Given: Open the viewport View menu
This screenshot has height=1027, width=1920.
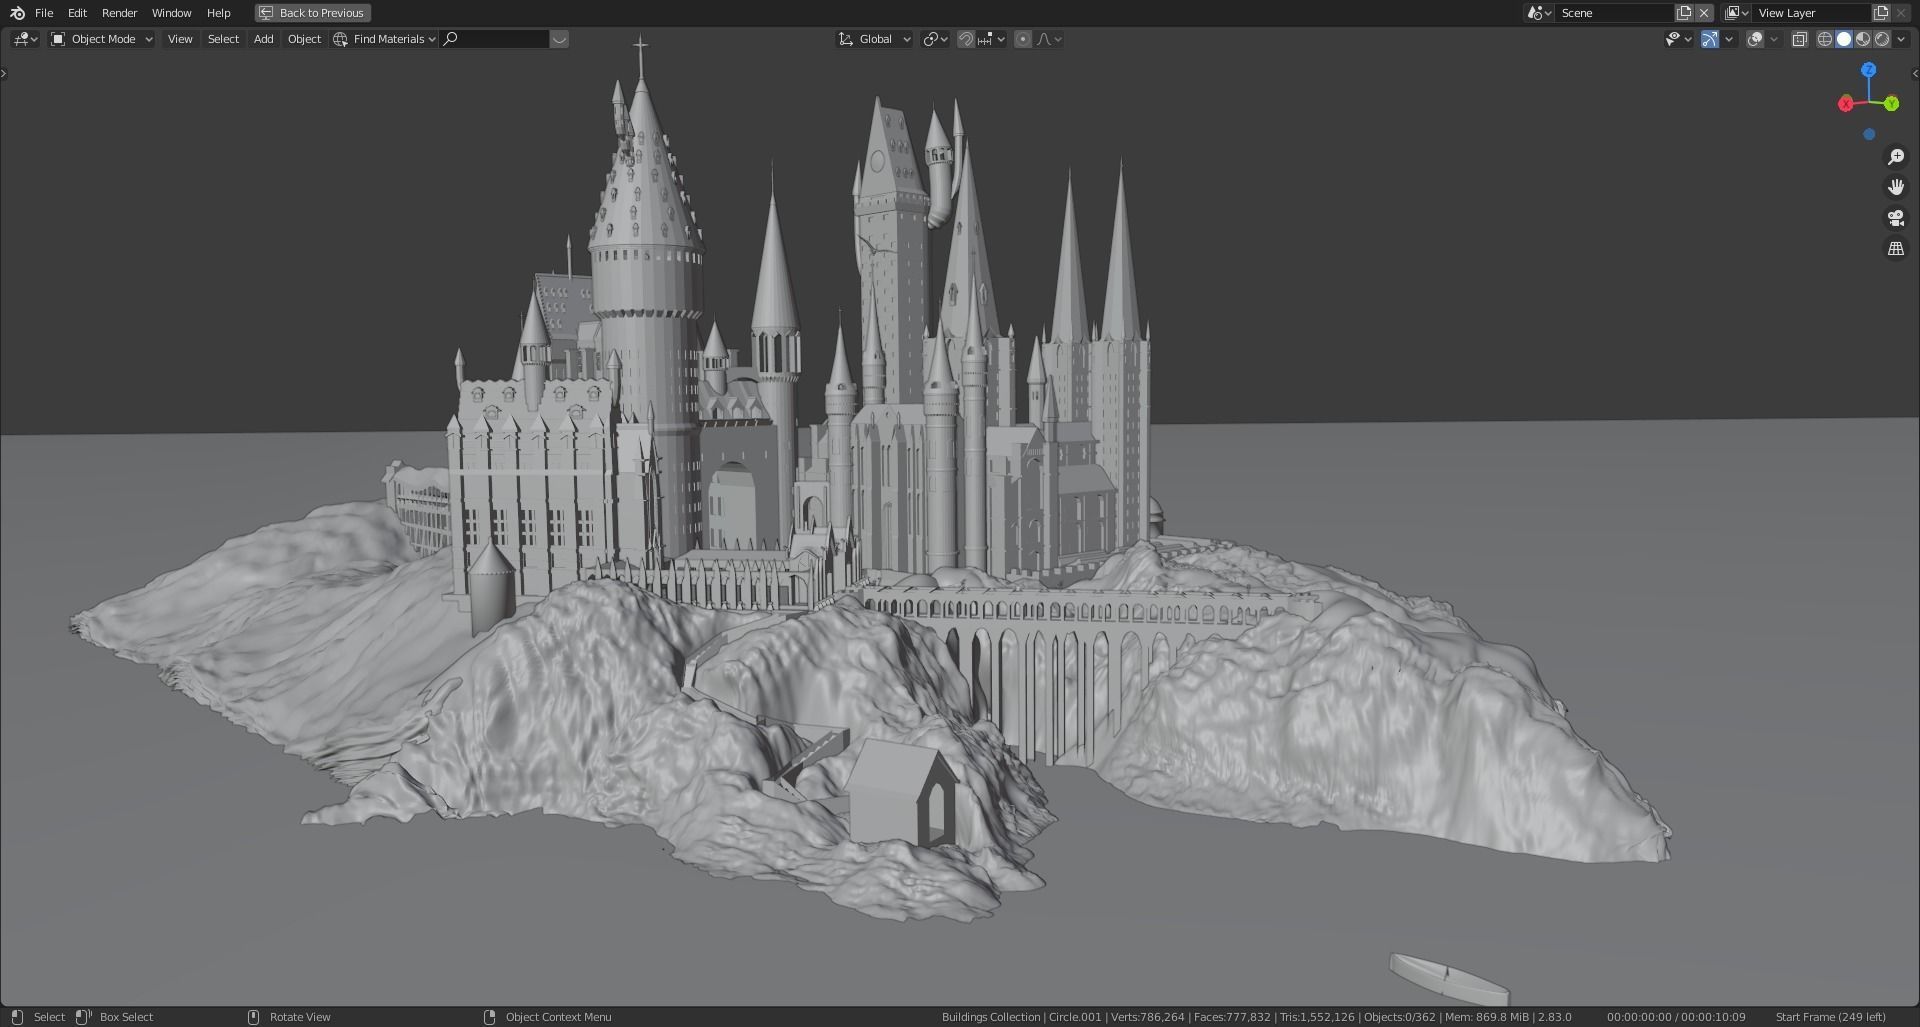Looking at the screenshot, I should click(180, 39).
